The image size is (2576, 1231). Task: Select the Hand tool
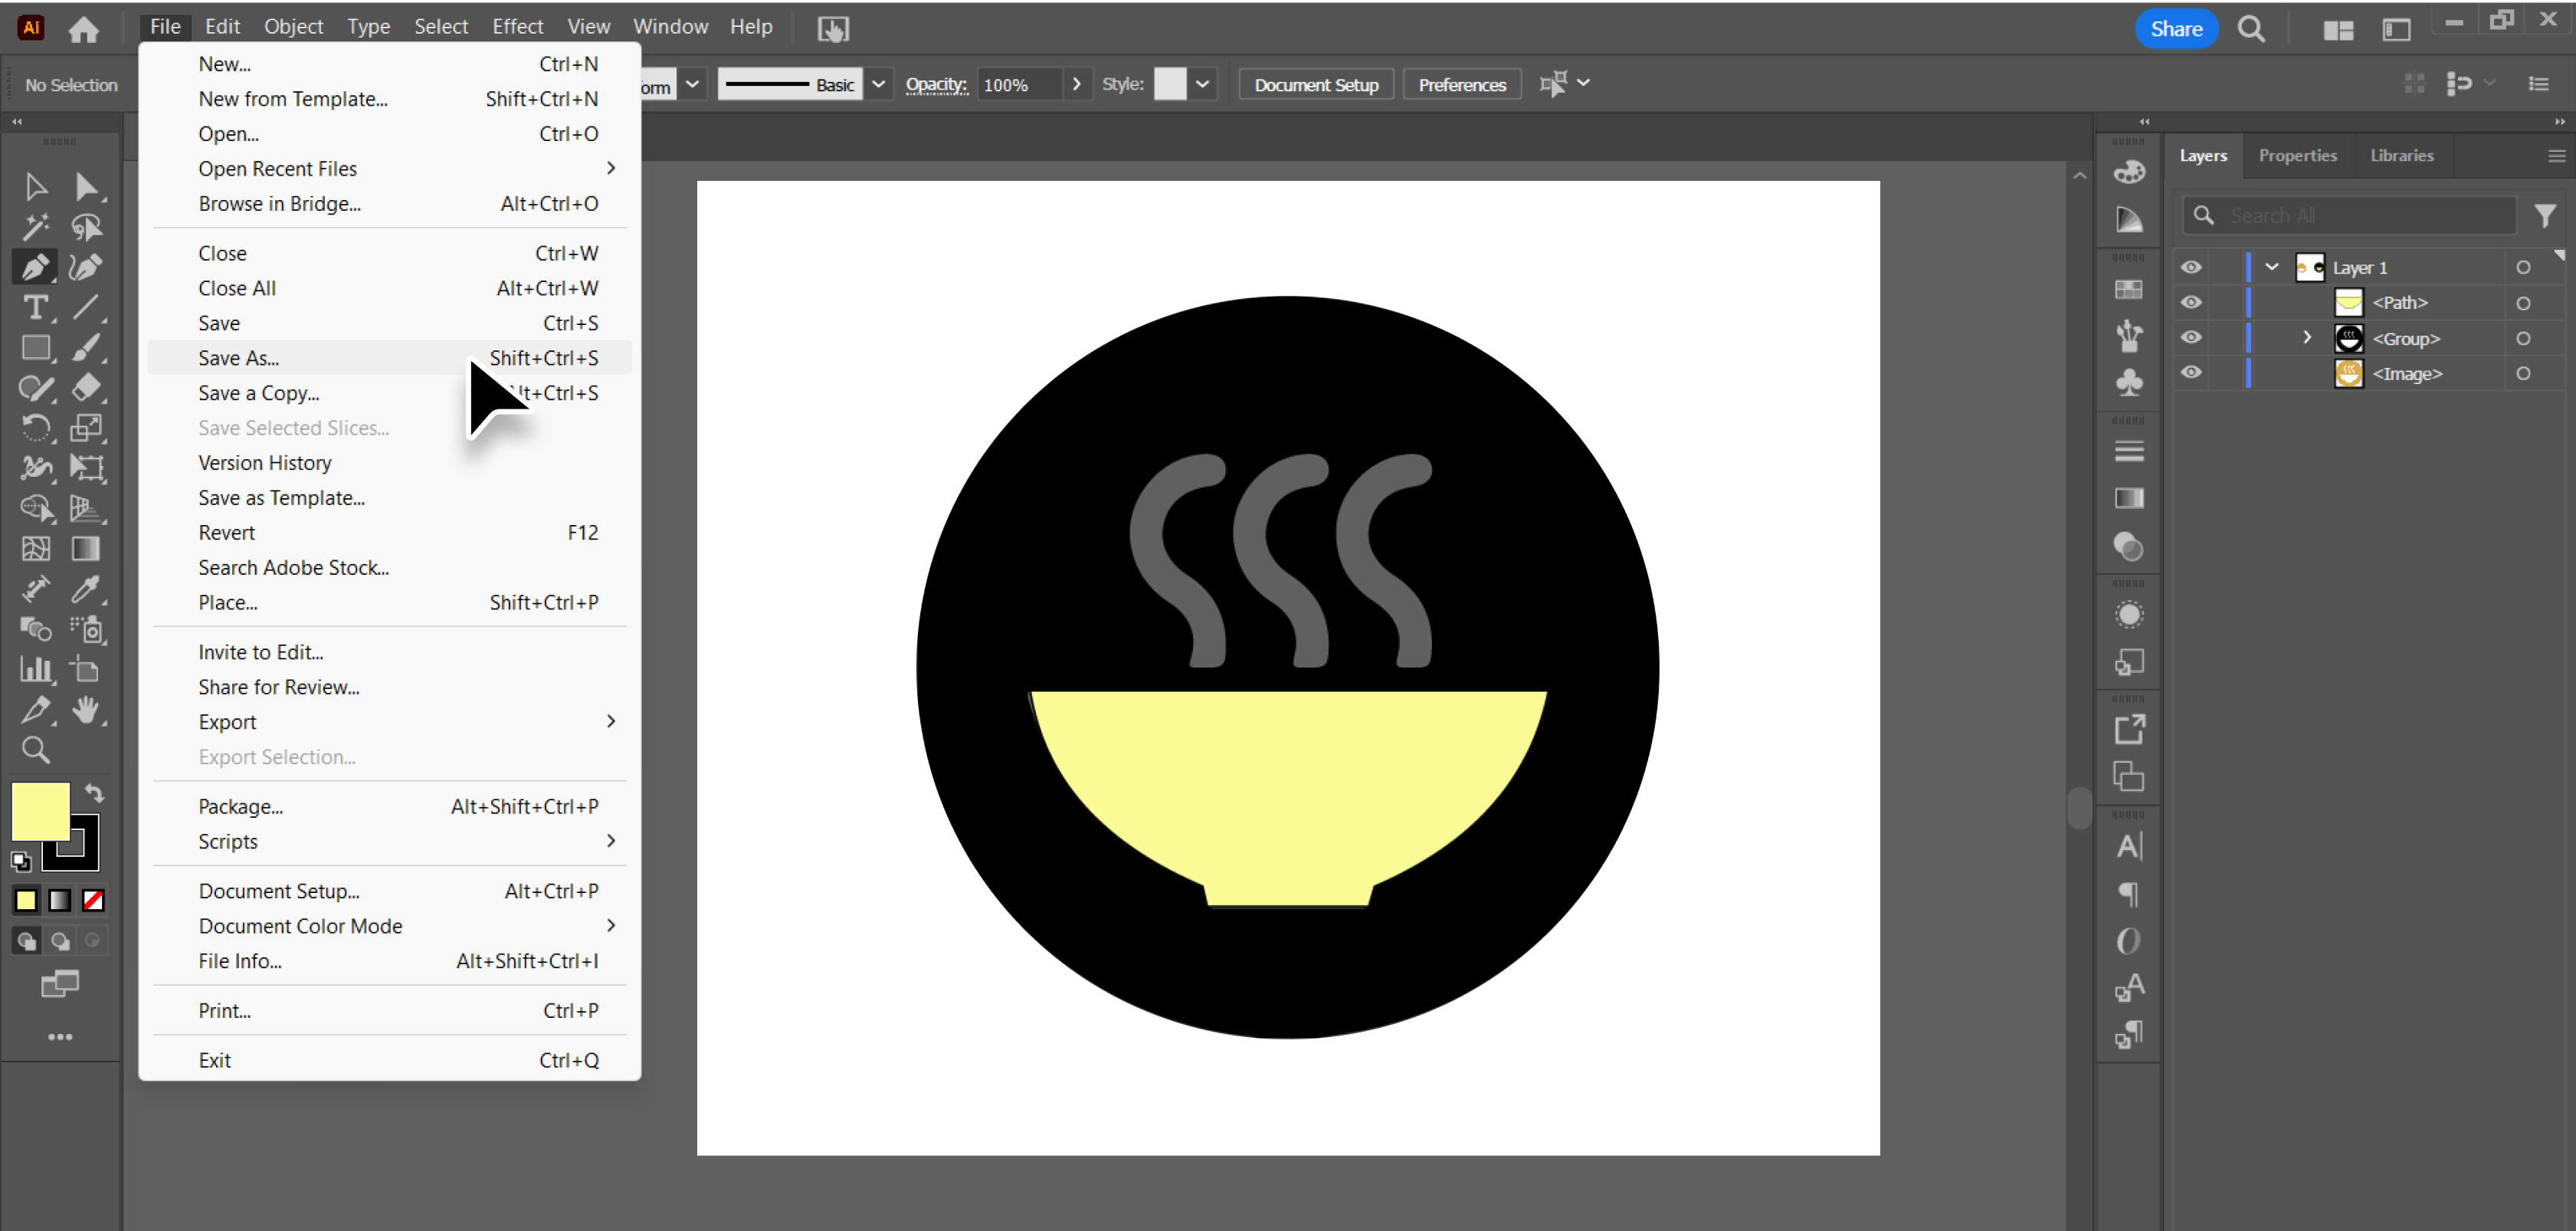[86, 710]
